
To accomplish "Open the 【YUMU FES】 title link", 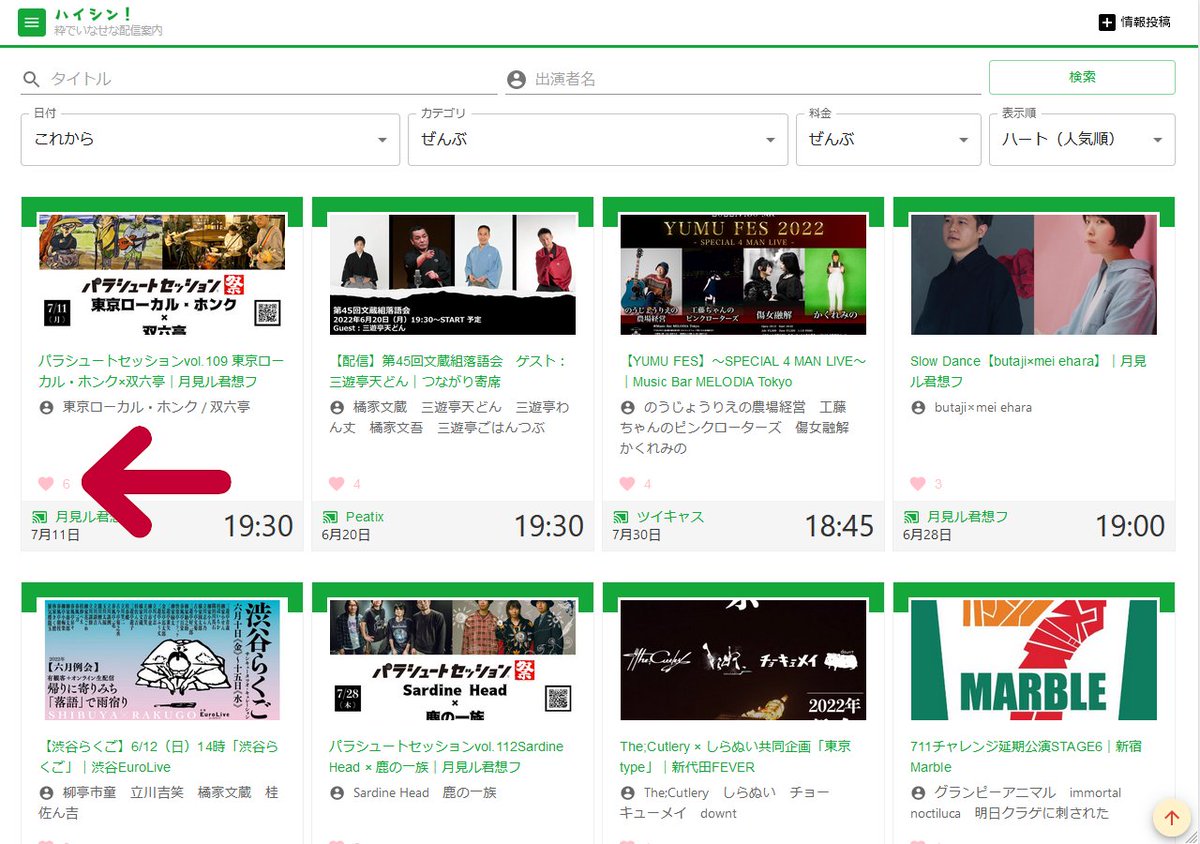I will (743, 371).
